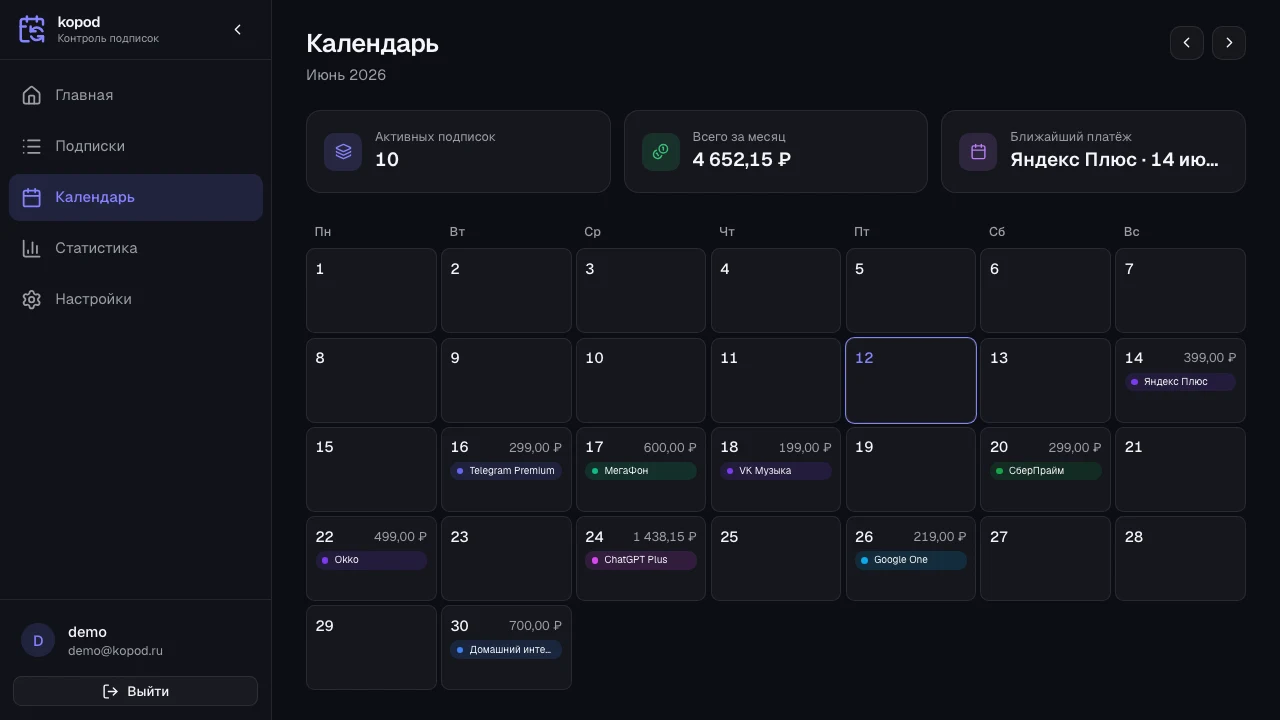
Task: Select calendar day 28 cell
Action: 1180,558
